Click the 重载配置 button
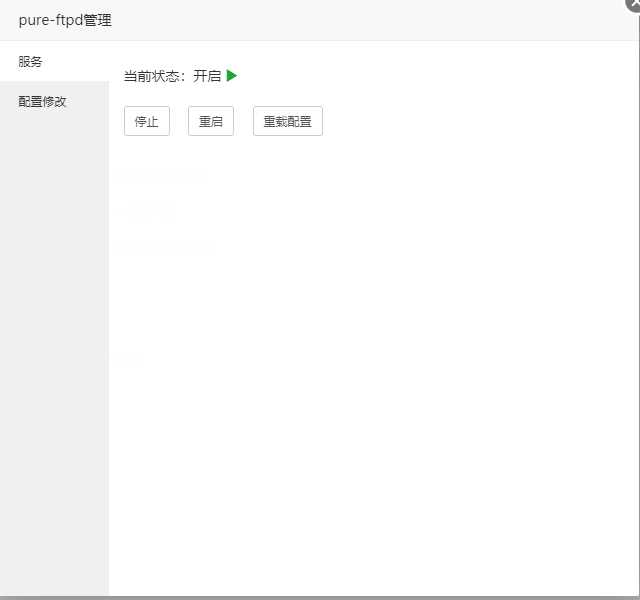The image size is (640, 600). click(288, 121)
